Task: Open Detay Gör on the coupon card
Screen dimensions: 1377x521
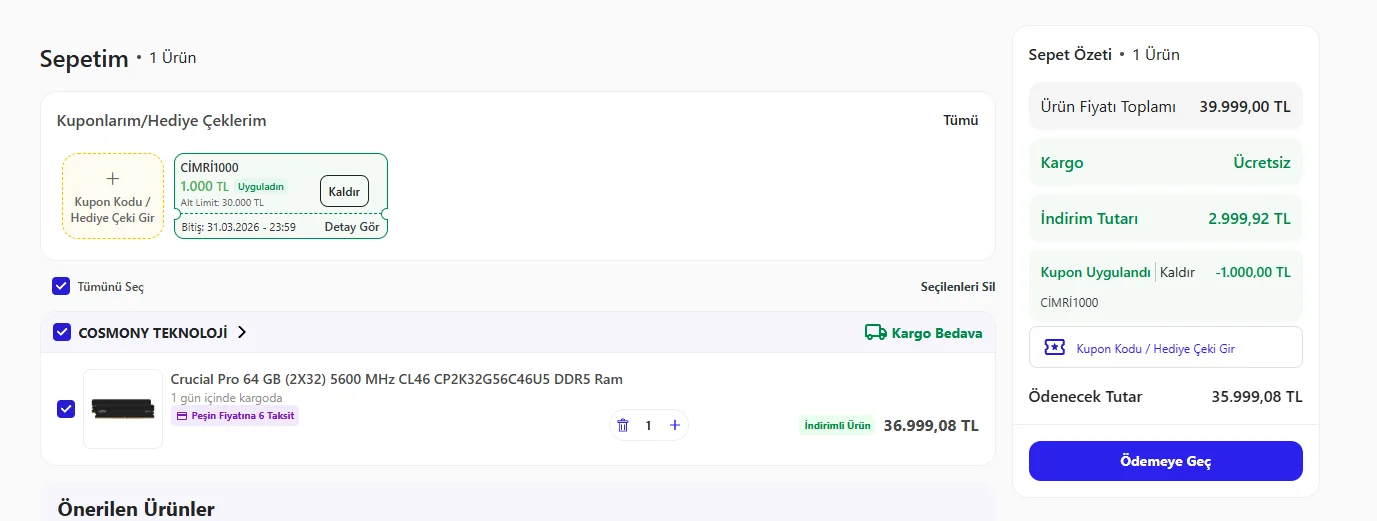Action: pyautogui.click(x=352, y=227)
